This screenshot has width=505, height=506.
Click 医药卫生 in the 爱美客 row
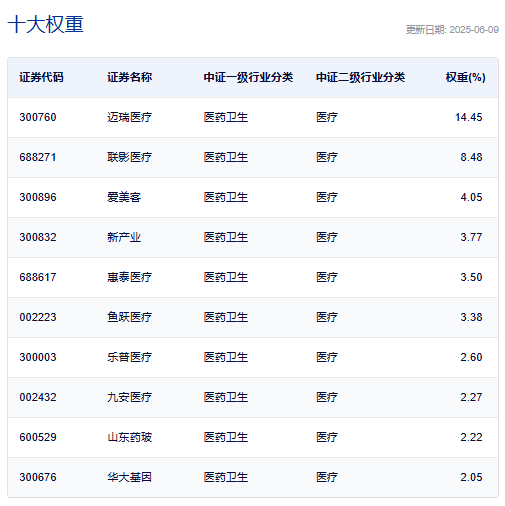coord(226,197)
